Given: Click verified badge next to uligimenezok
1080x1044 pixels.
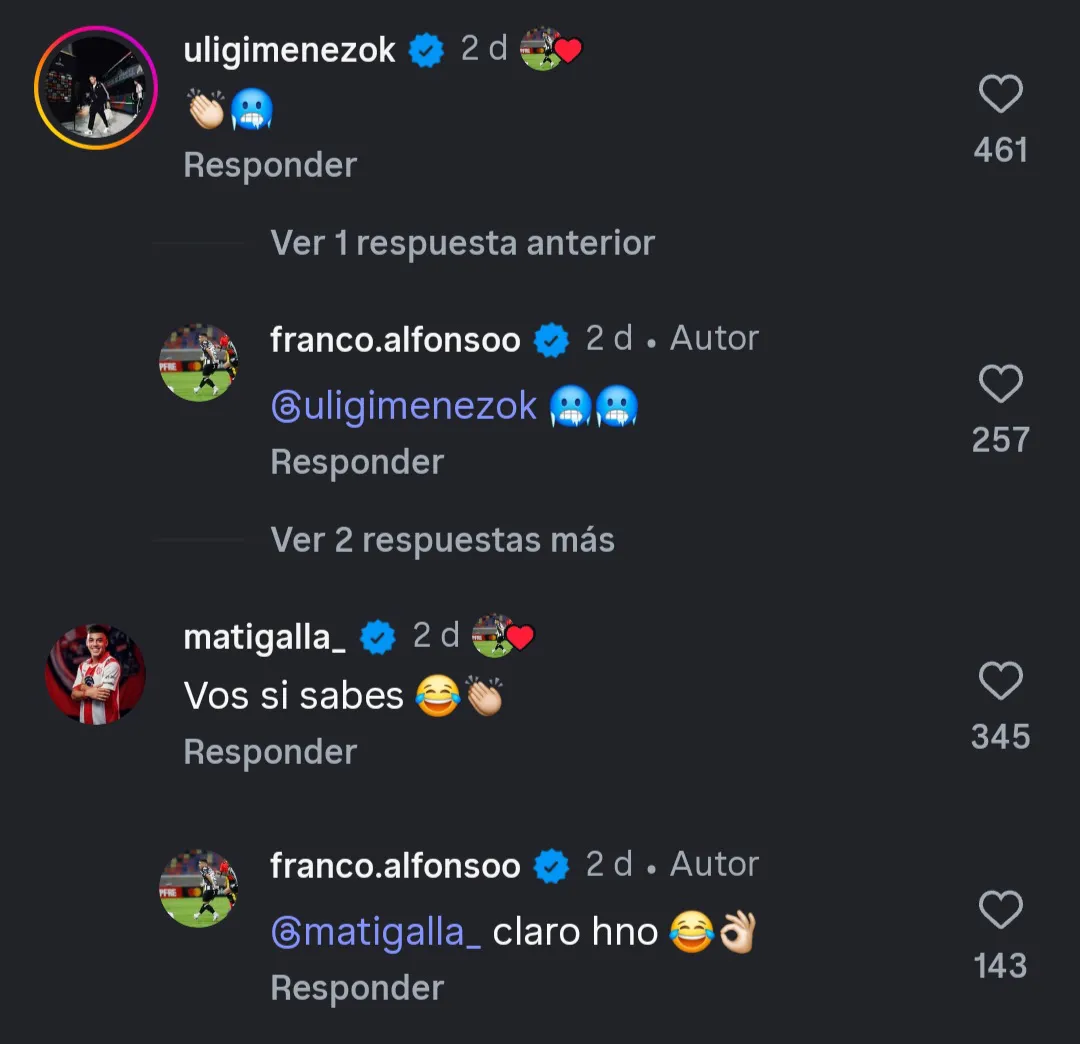Looking at the screenshot, I should 428,50.
